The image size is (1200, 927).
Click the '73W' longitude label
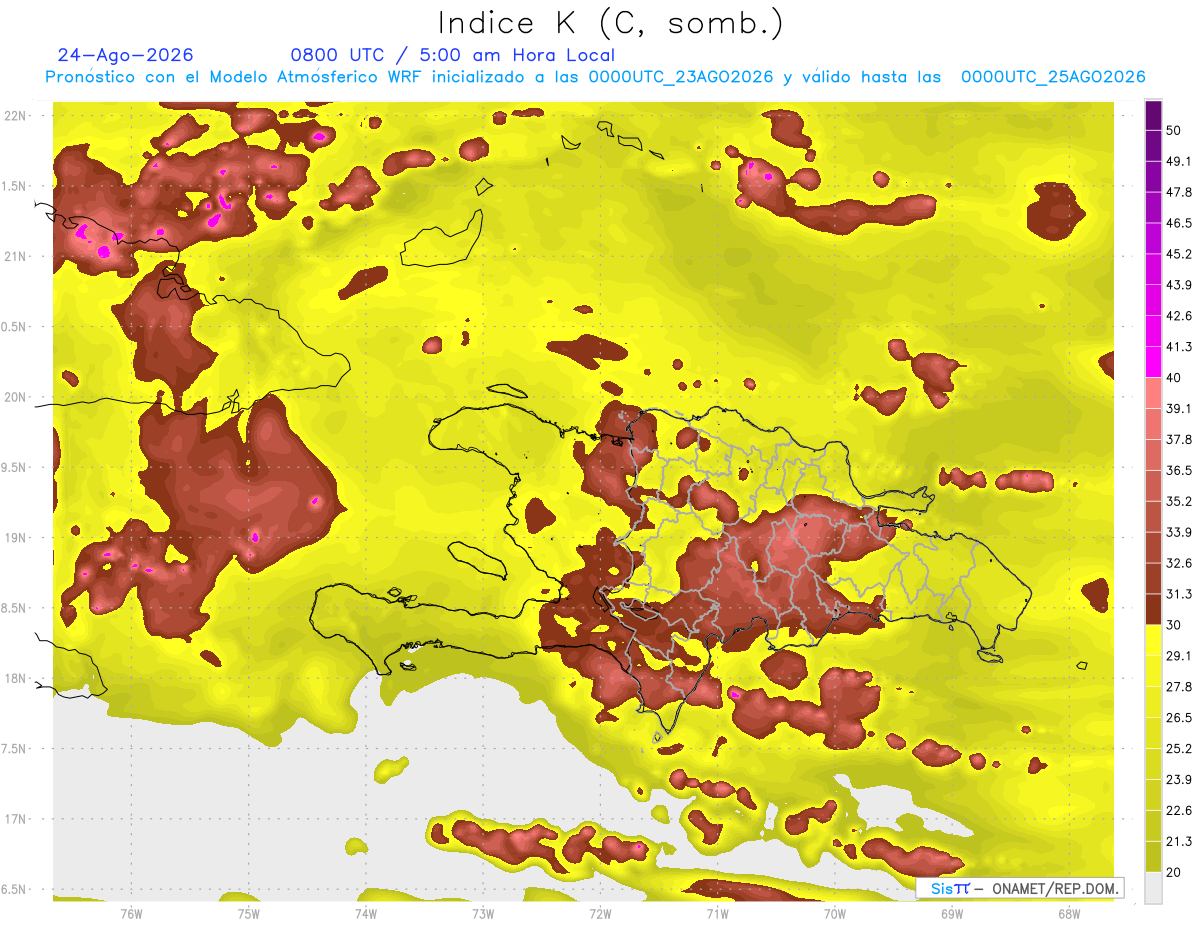click(x=483, y=914)
